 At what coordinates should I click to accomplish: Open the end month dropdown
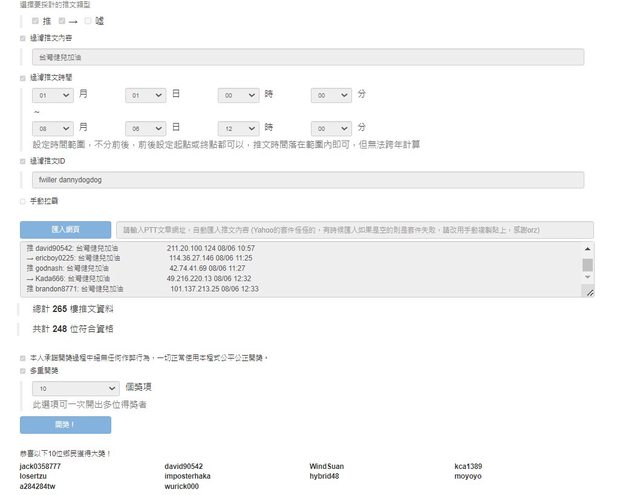click(x=53, y=128)
